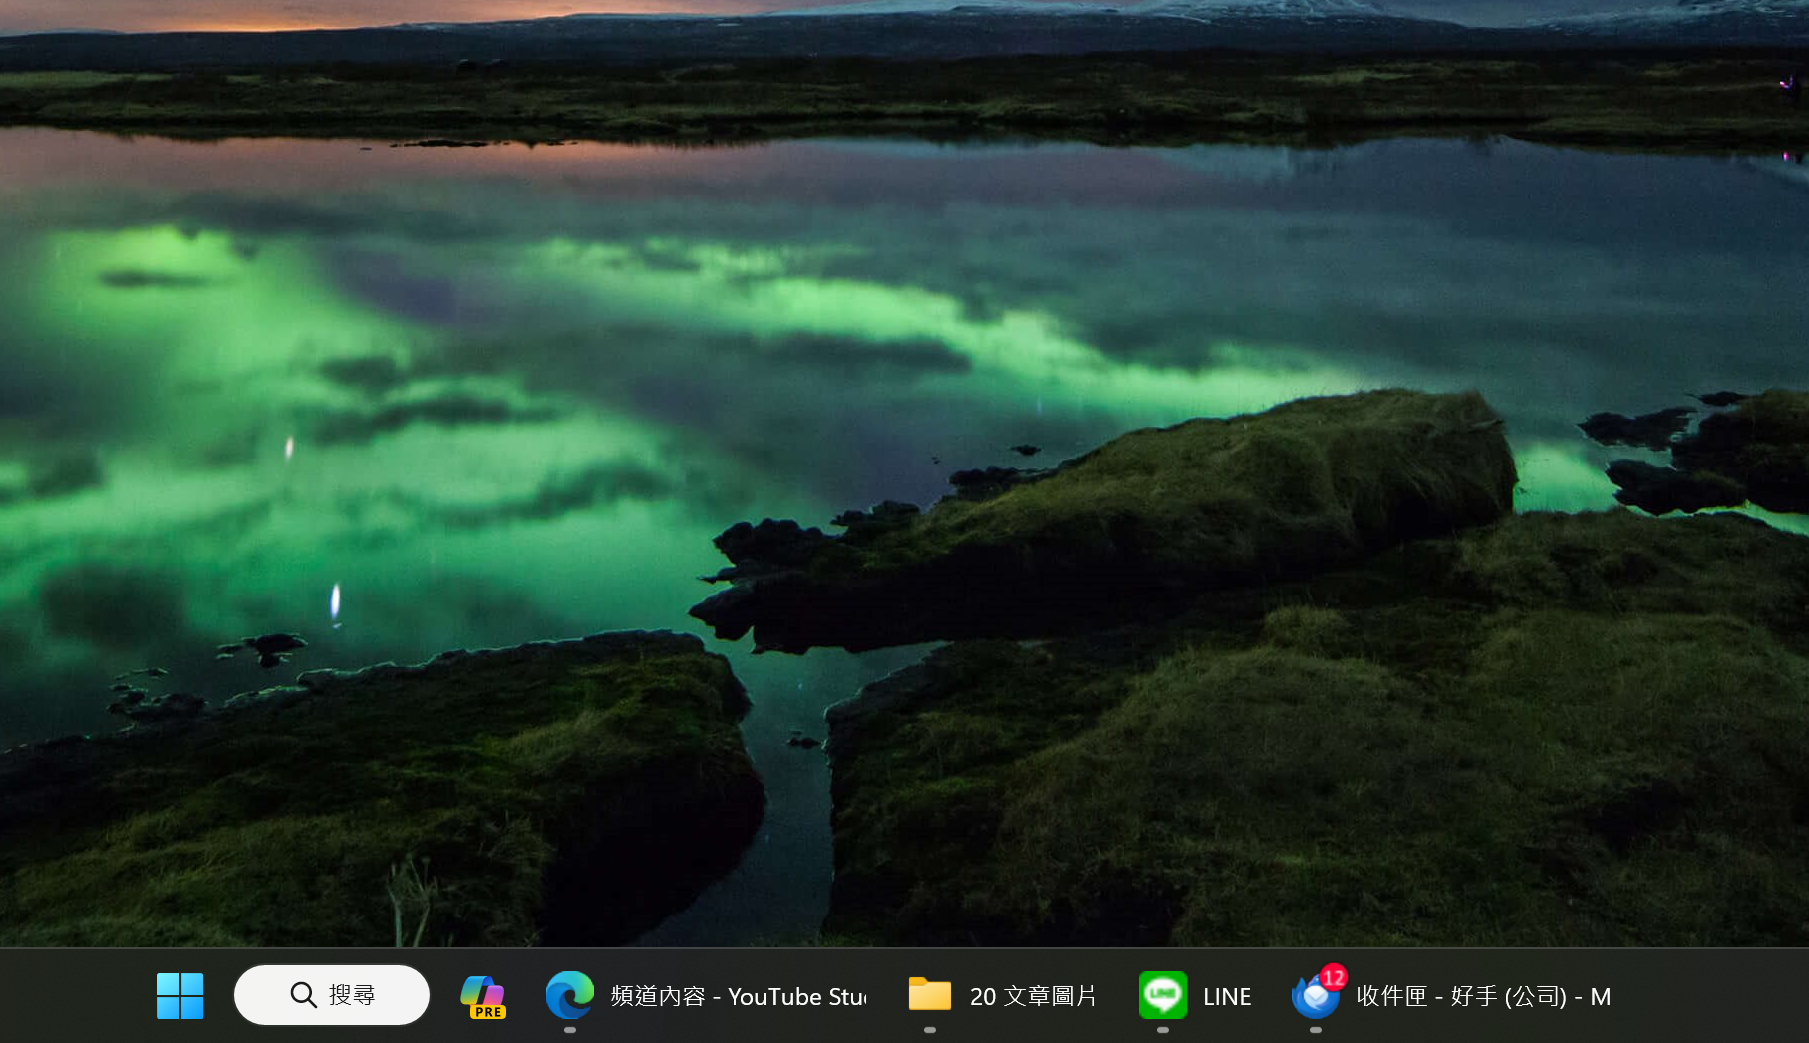Select the LINE text label on taskbar

1227,996
